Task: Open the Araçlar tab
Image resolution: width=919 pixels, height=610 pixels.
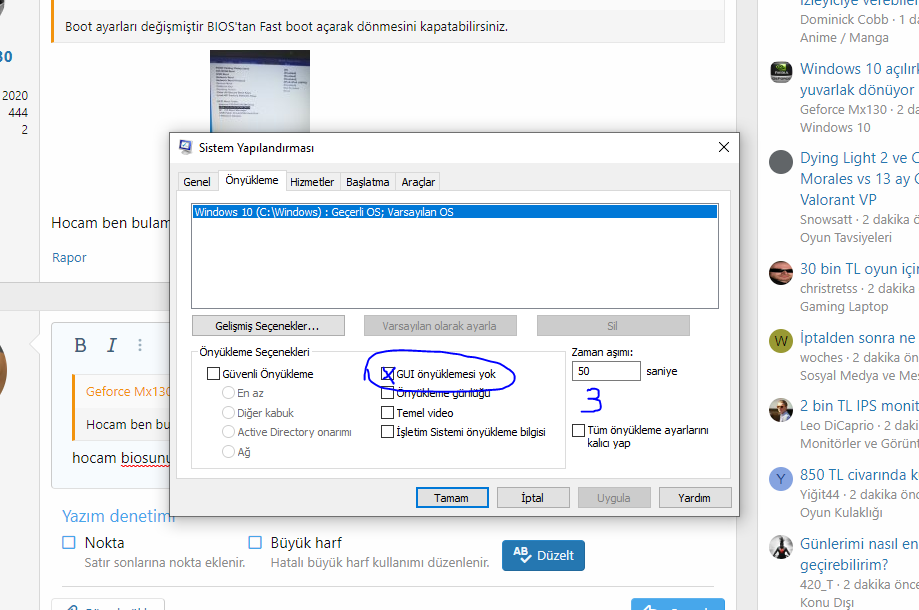Action: point(418,182)
